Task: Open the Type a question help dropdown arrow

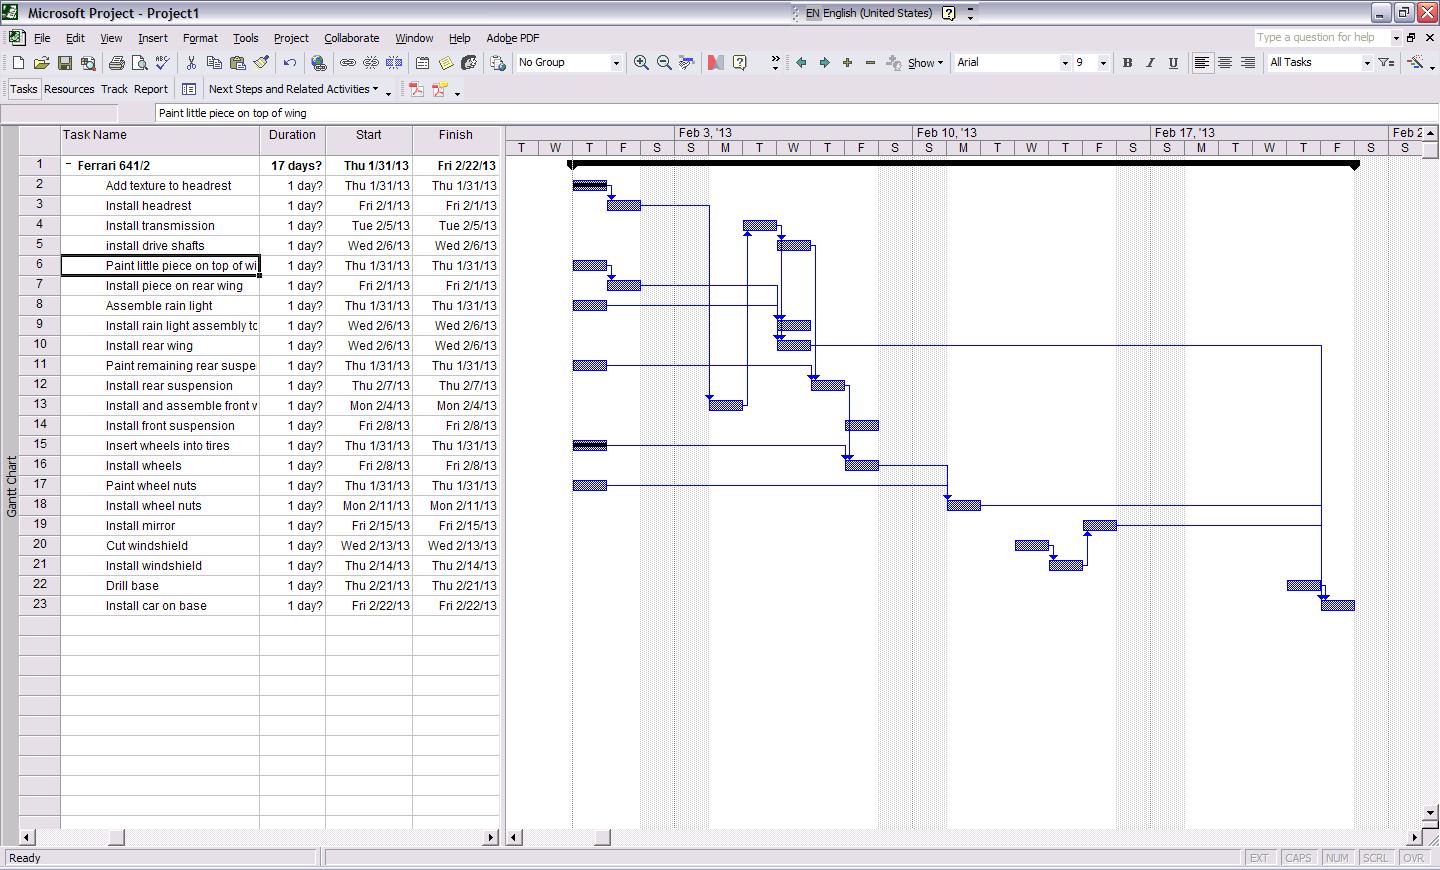Action: (1396, 38)
